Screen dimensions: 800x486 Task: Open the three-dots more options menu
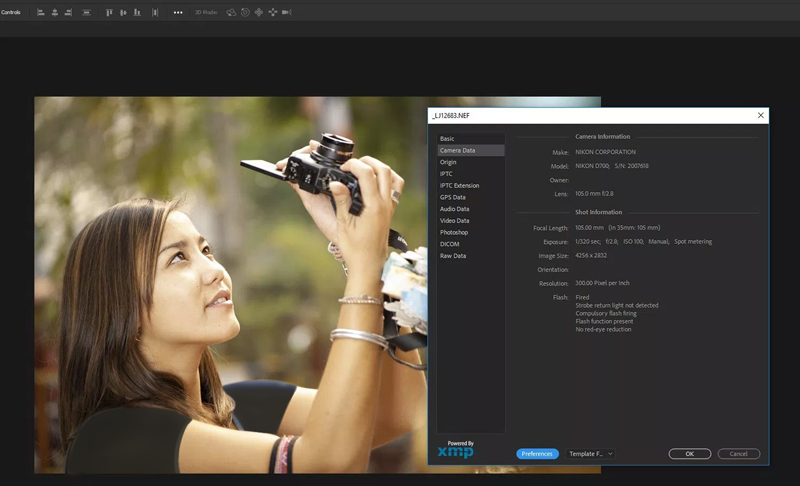178,13
